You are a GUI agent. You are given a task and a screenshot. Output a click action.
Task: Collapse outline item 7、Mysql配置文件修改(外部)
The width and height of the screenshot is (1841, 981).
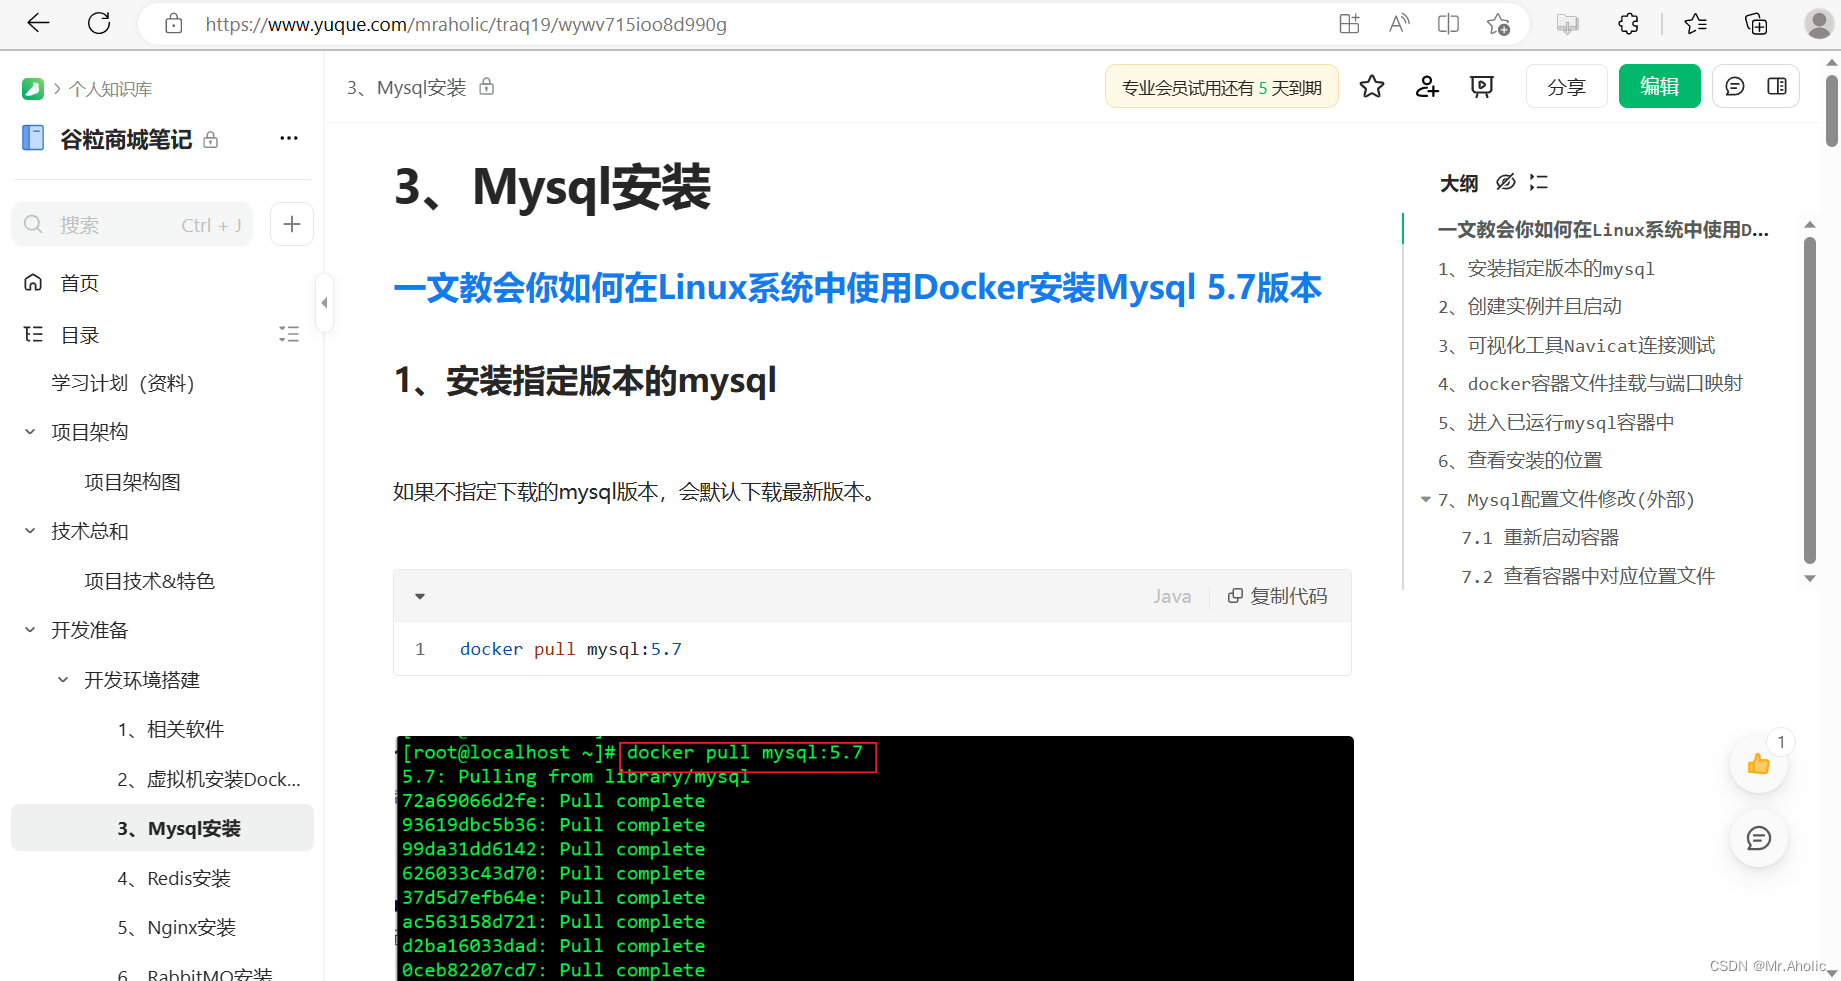pyautogui.click(x=1425, y=499)
